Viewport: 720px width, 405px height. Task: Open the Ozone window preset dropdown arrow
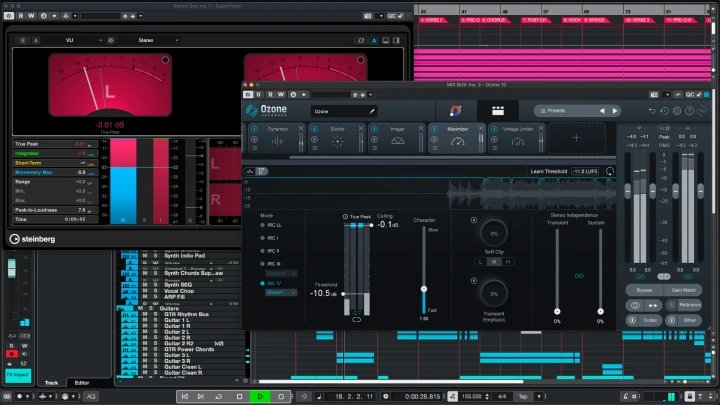click(x=371, y=95)
